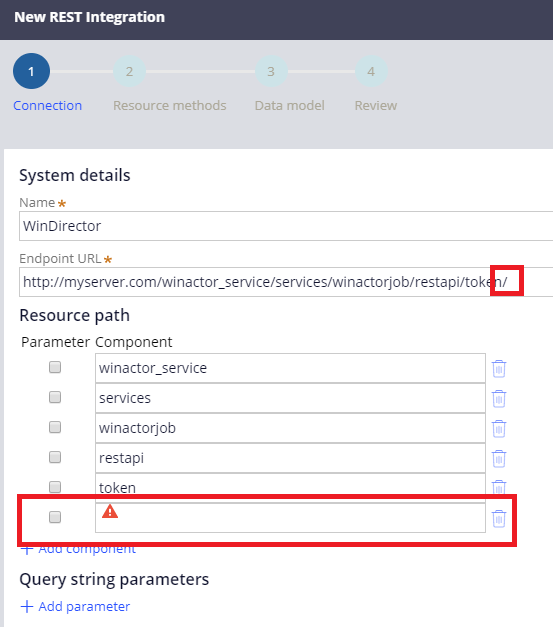
Task: Delete the winactor_service path component
Action: tap(499, 368)
